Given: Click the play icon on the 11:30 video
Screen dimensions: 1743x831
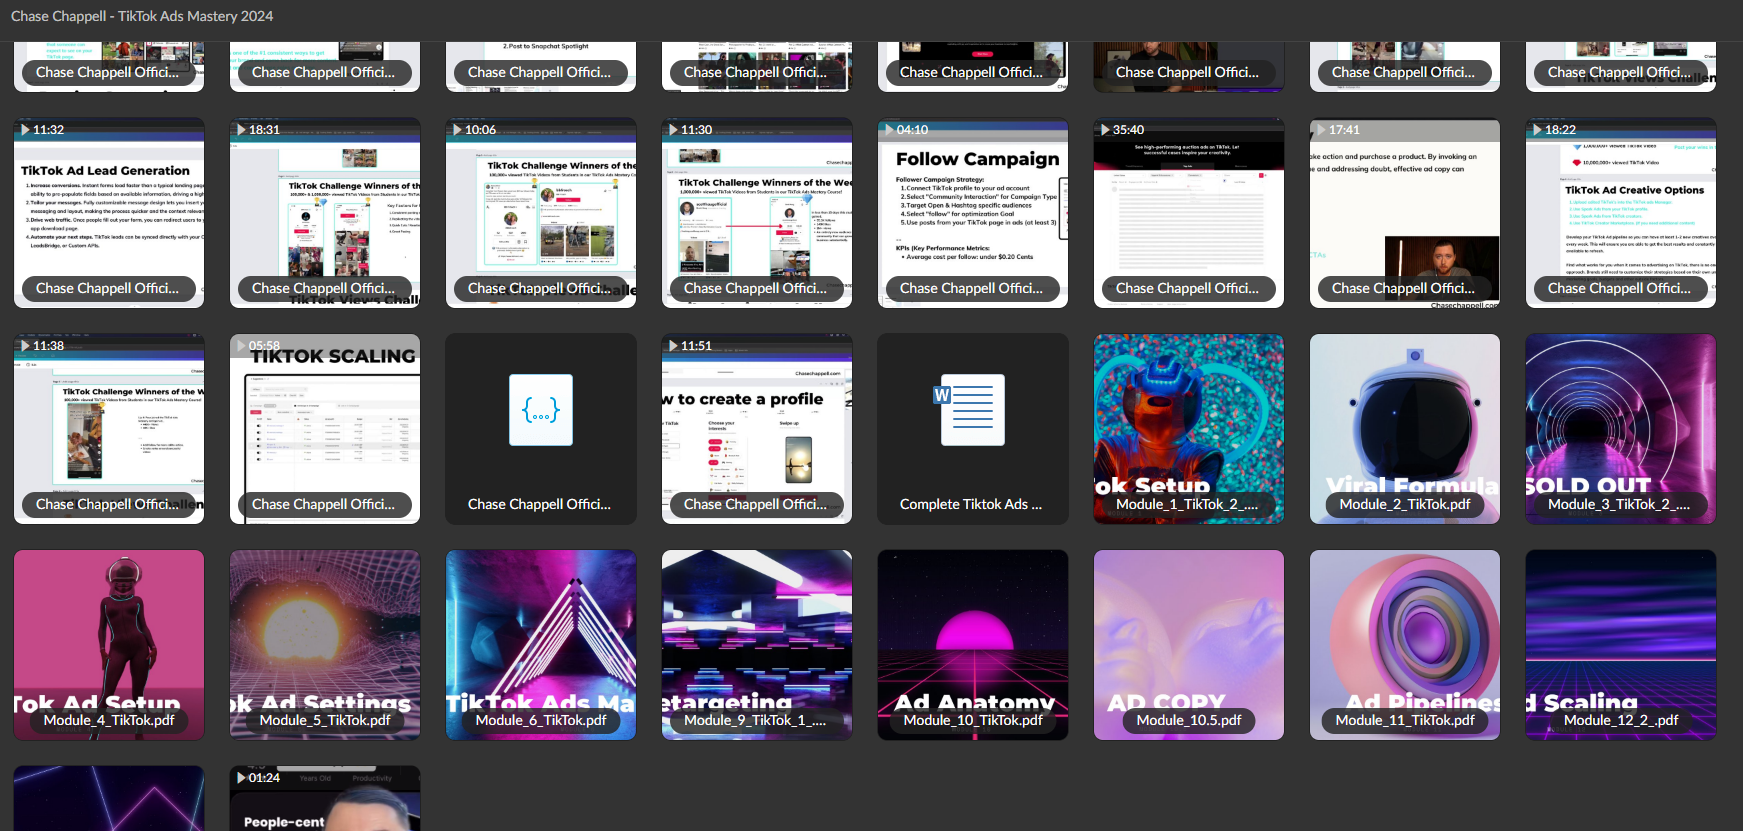Looking at the screenshot, I should point(673,130).
